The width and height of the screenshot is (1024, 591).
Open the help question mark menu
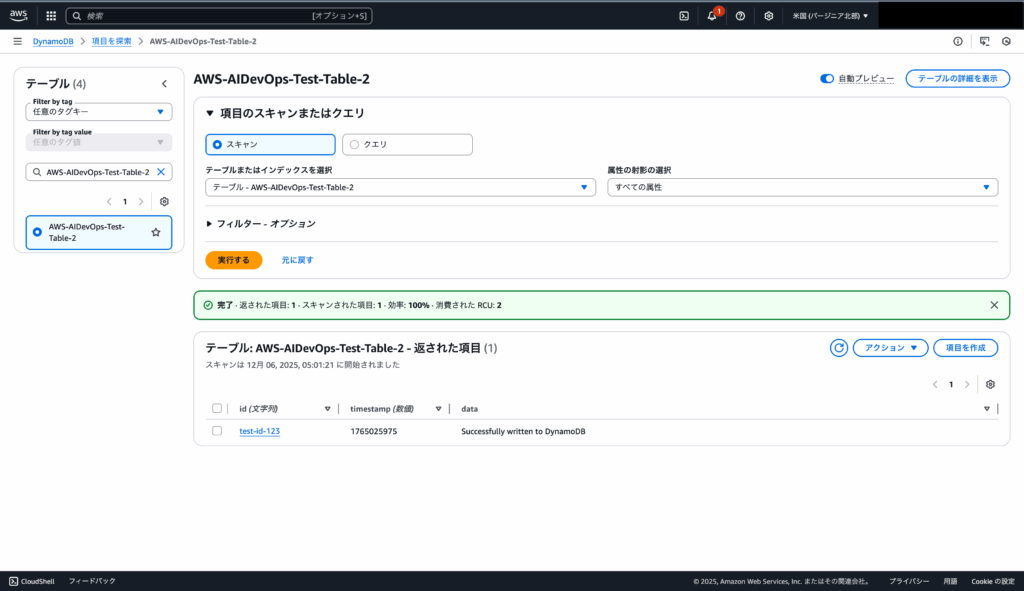(x=740, y=16)
